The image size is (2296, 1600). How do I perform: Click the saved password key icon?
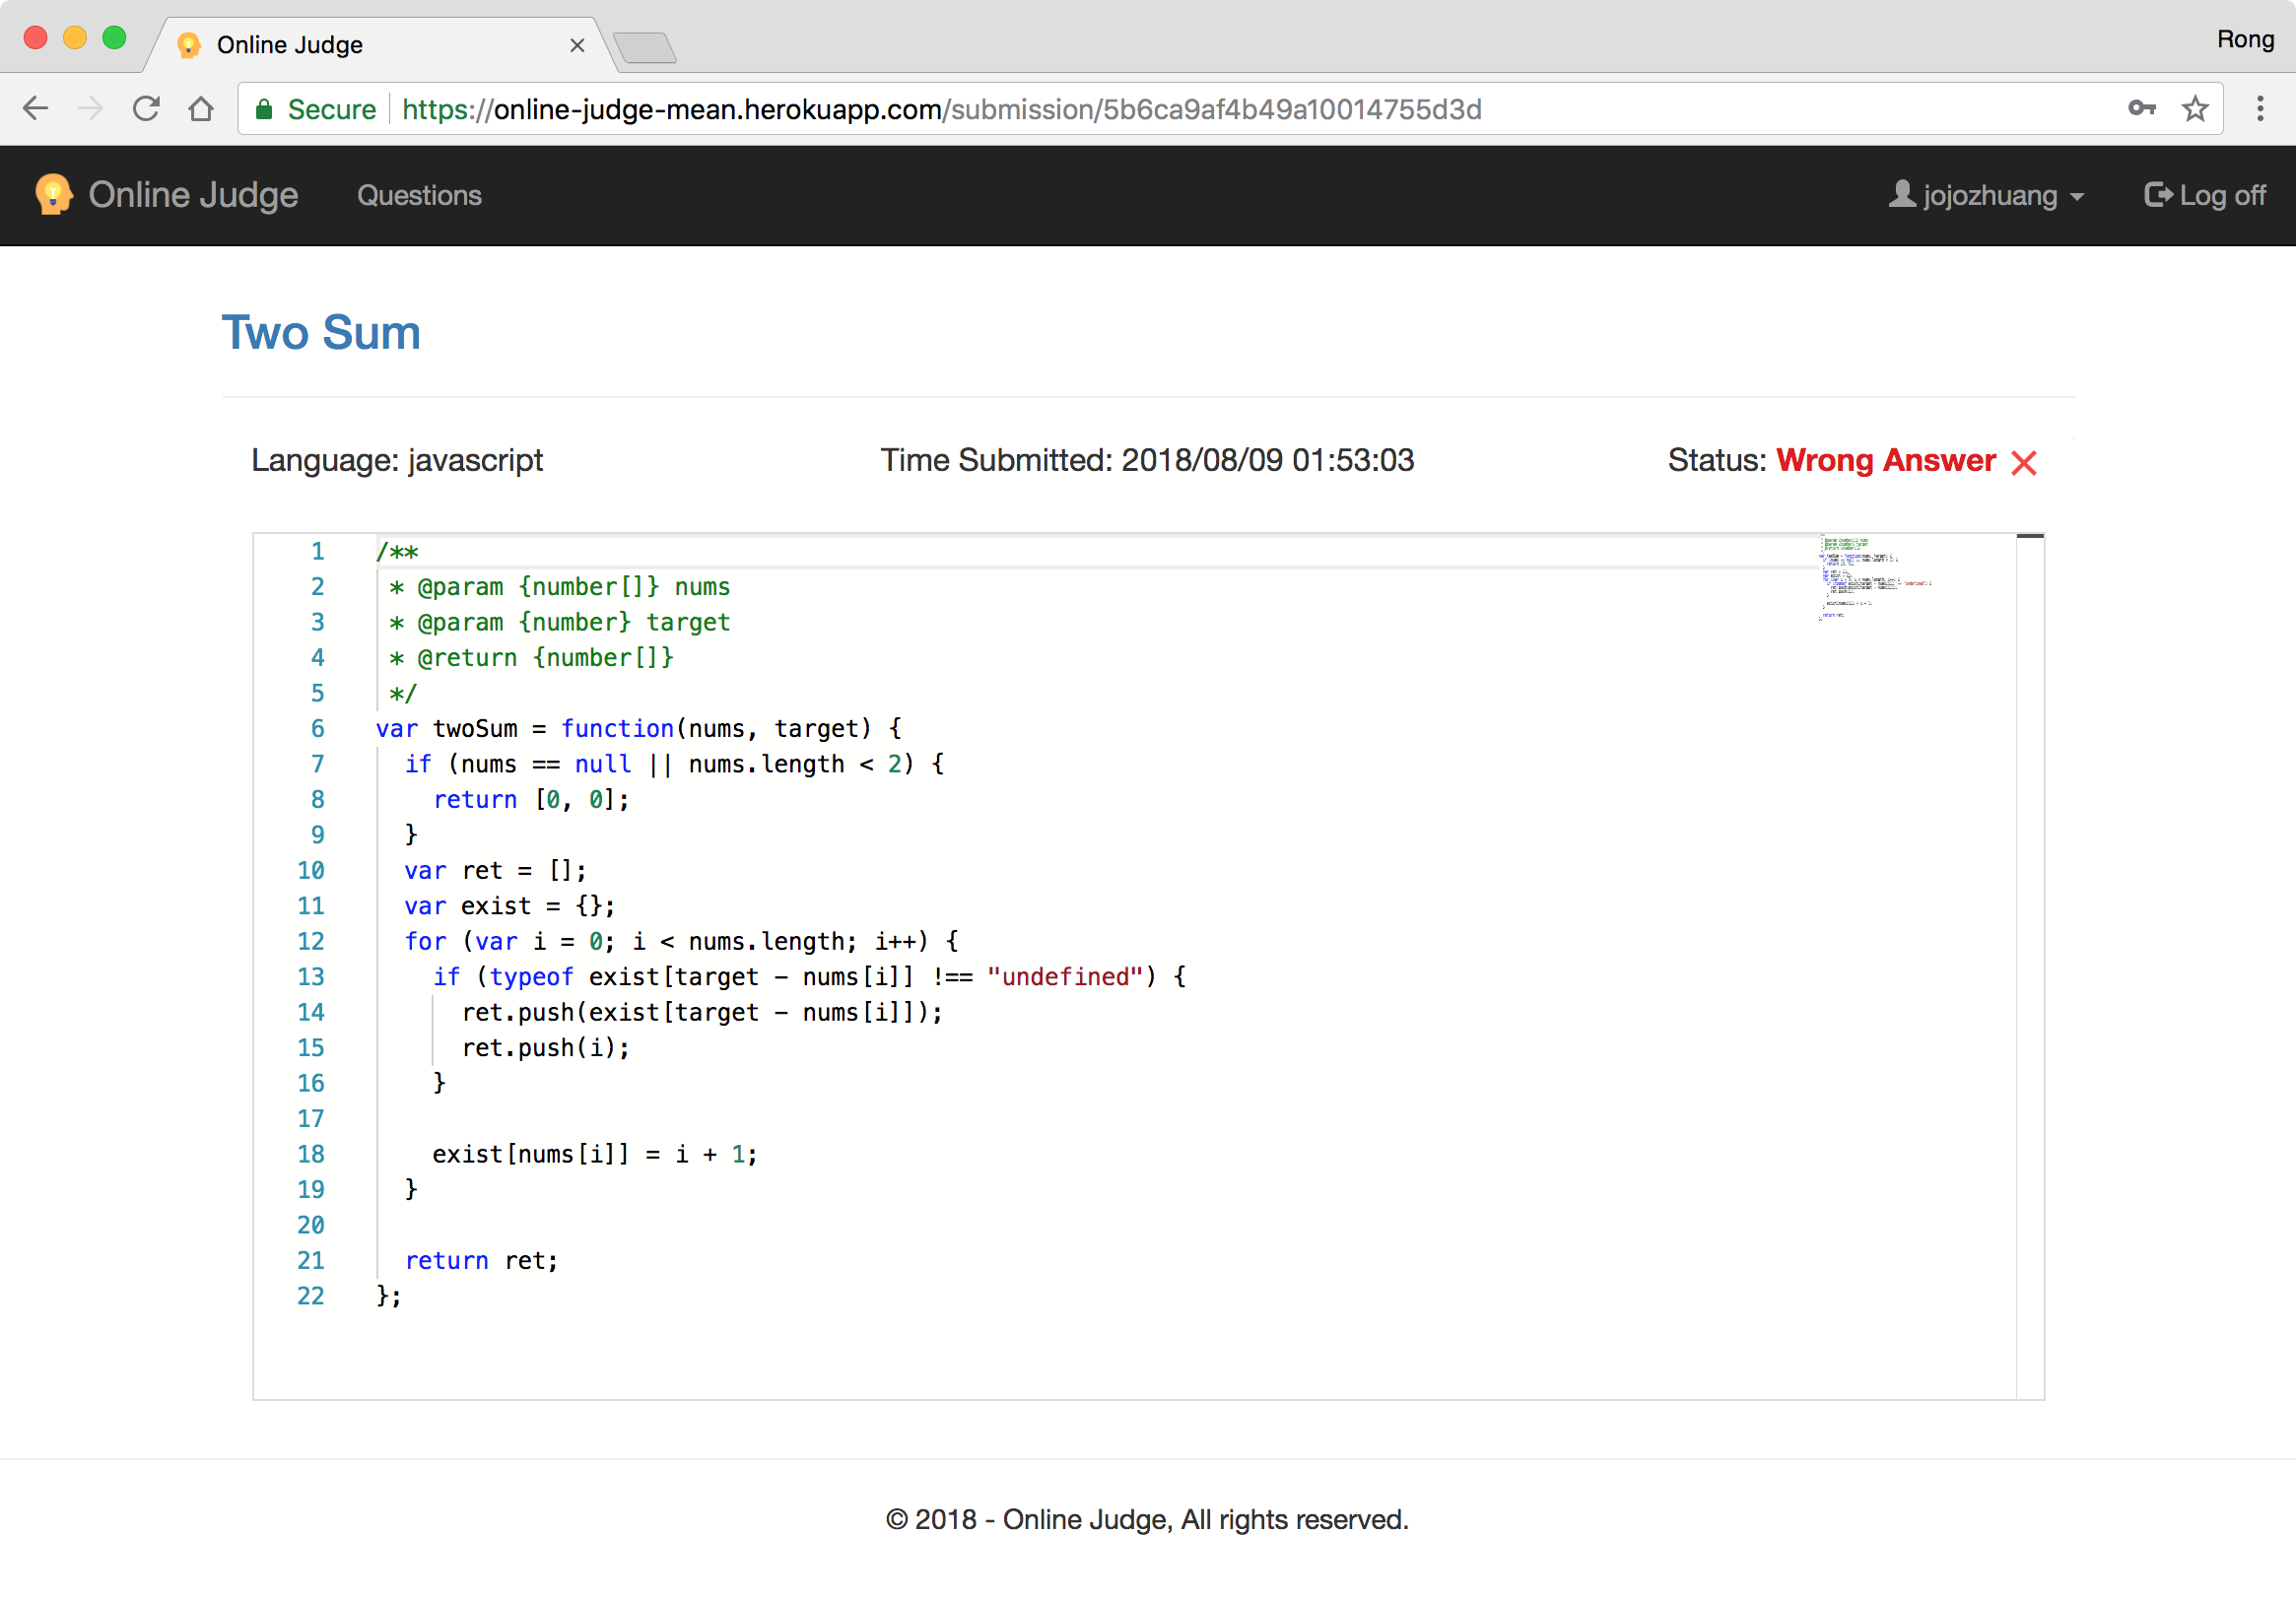pyautogui.click(x=2141, y=108)
